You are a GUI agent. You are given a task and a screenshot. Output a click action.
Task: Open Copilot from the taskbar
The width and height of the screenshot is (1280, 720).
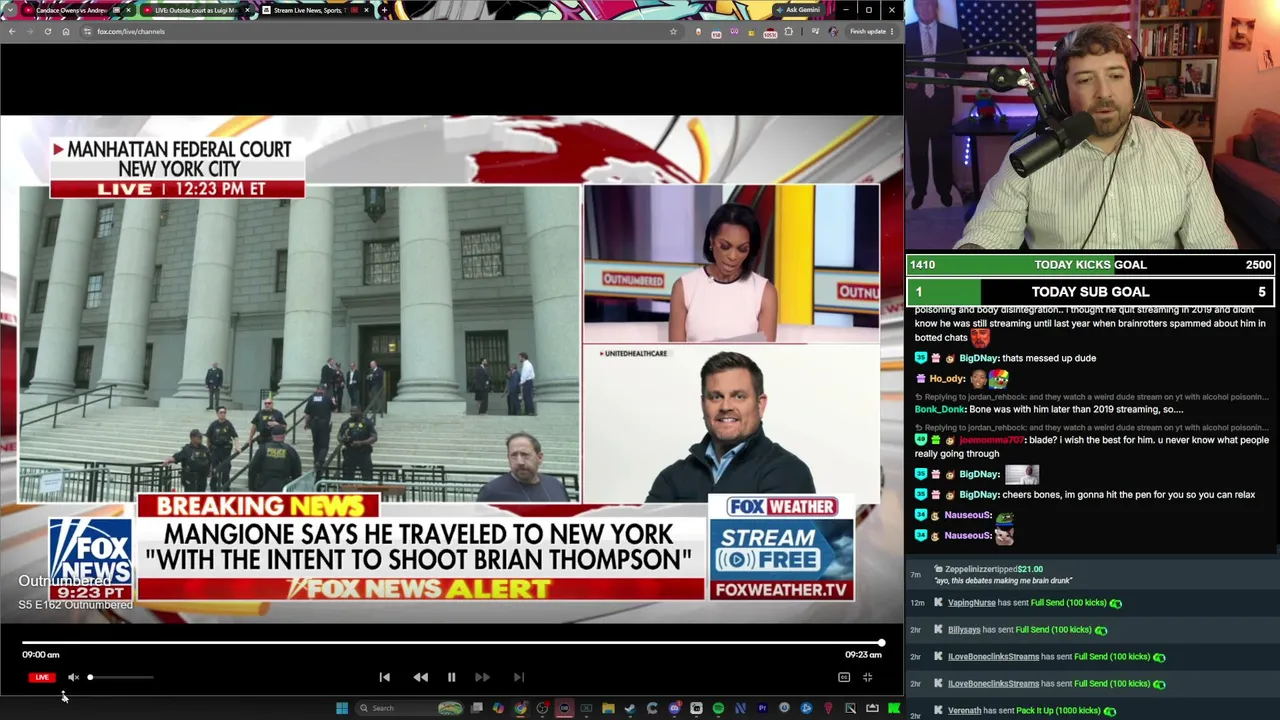(498, 708)
